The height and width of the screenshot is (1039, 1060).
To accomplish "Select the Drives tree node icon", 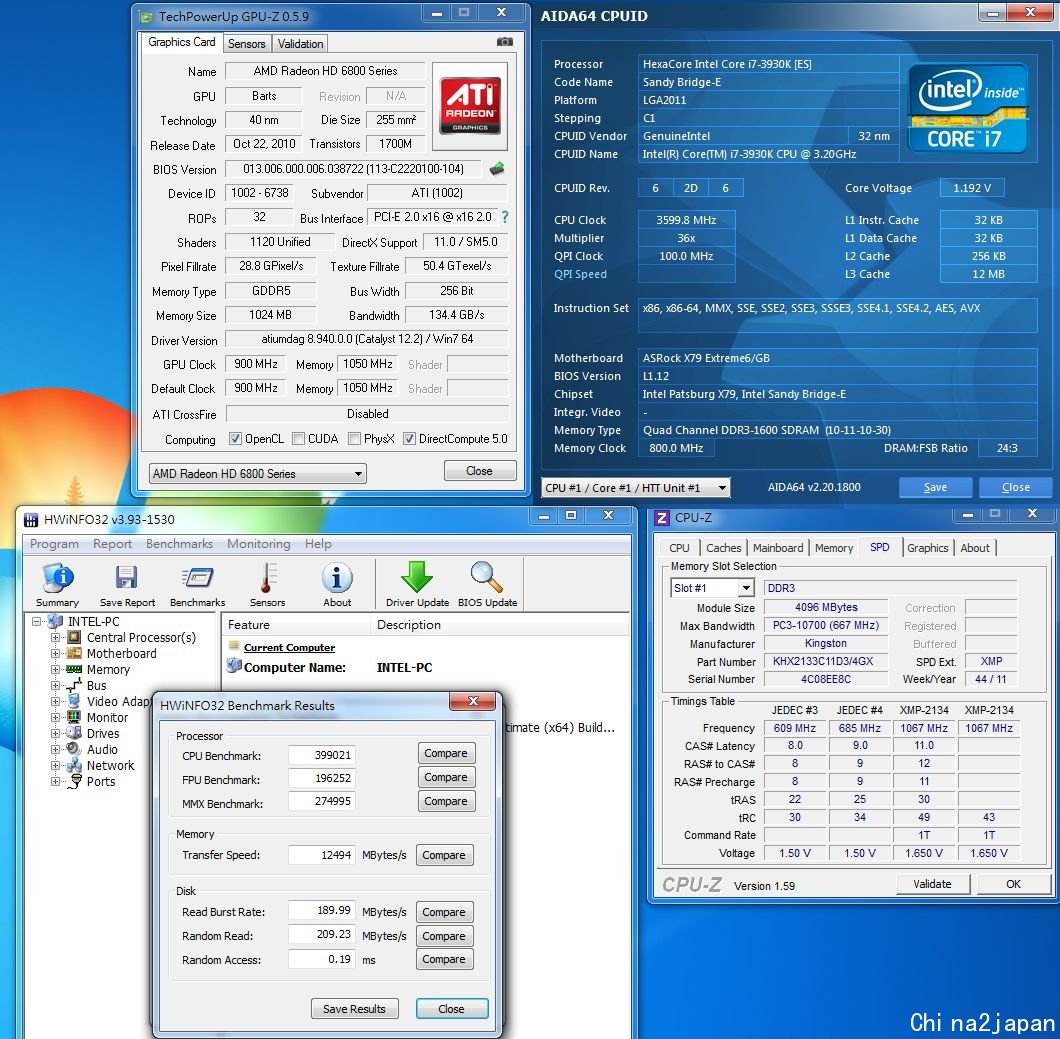I will (x=74, y=733).
